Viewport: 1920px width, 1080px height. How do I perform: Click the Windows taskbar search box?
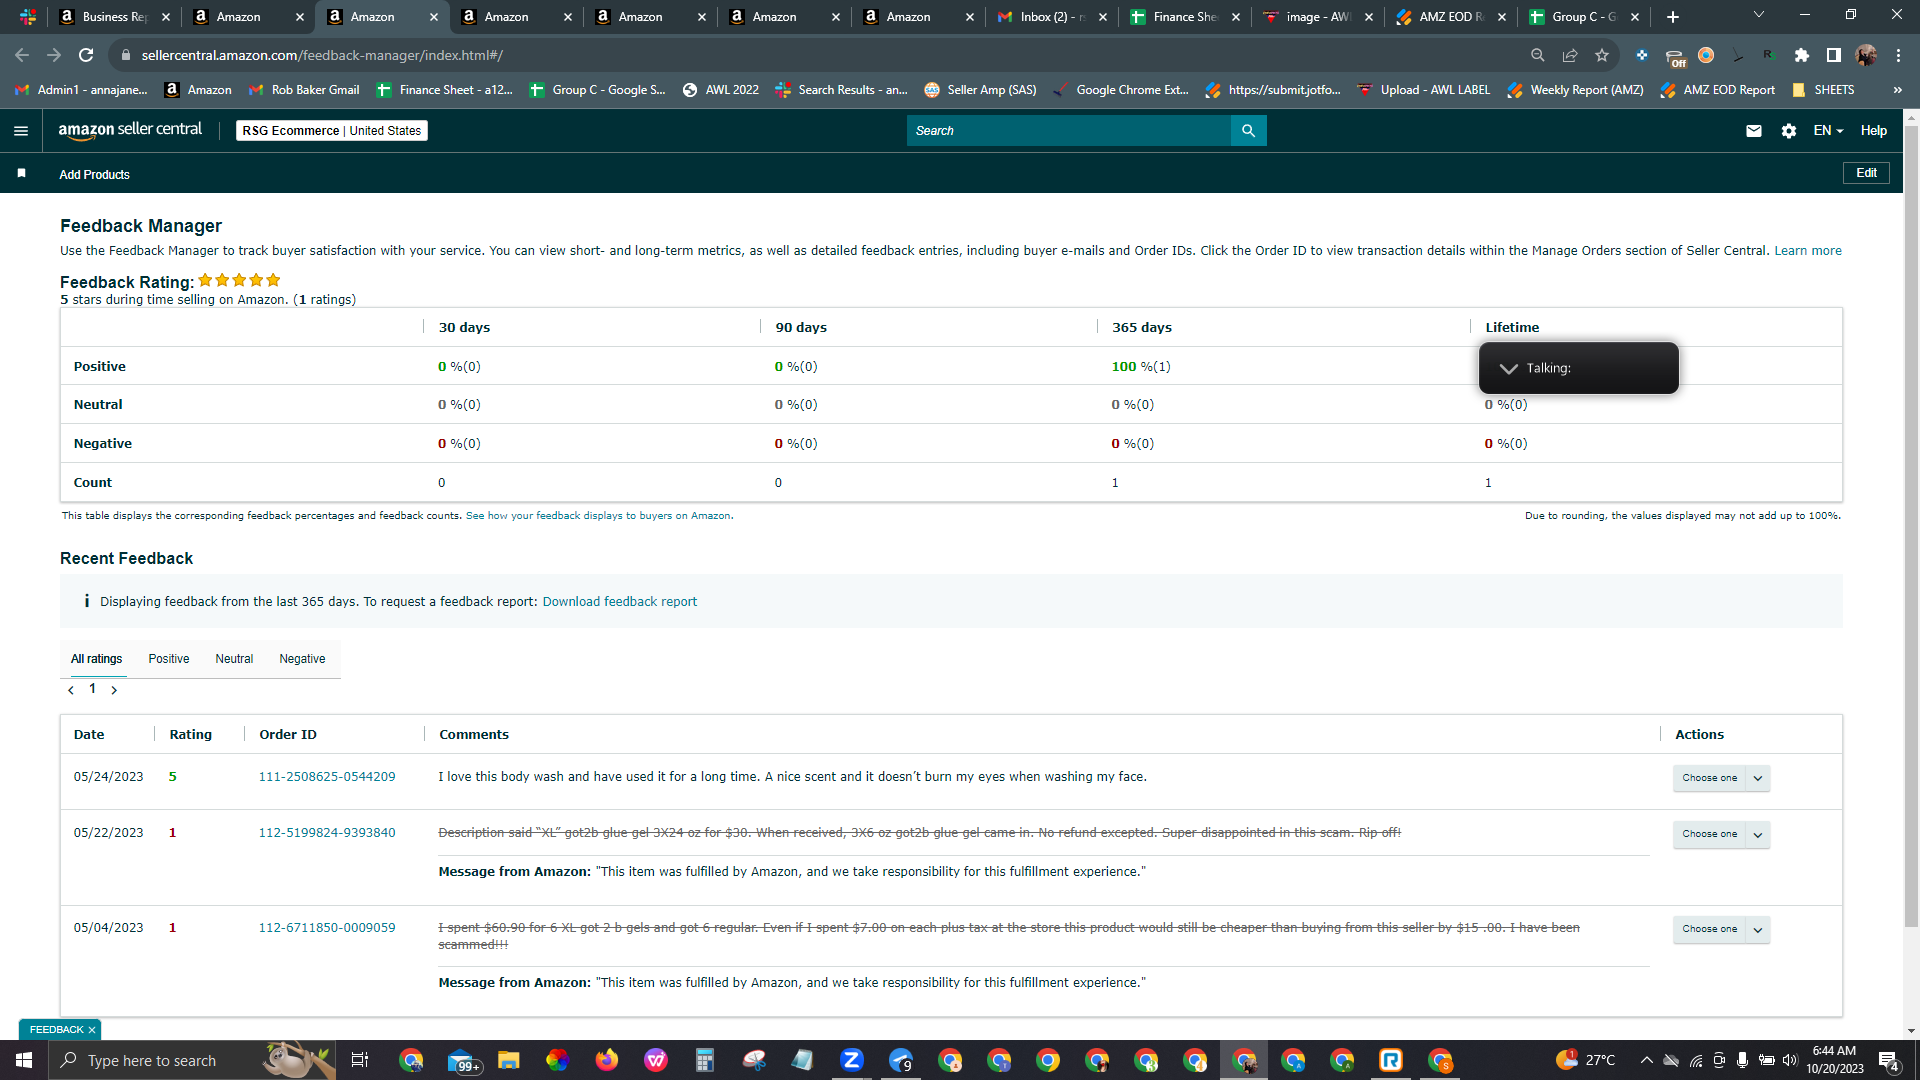[192, 1060]
